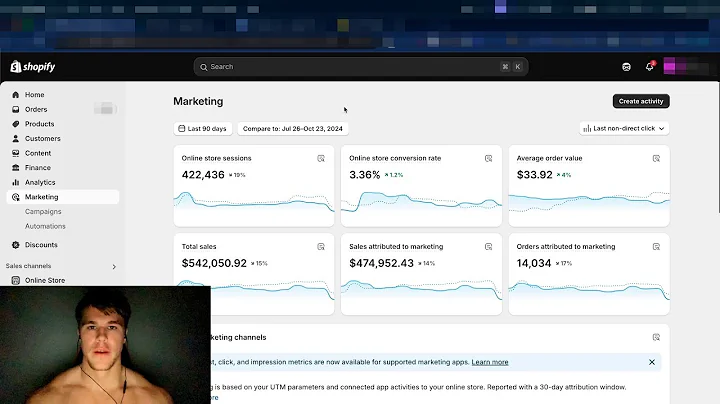Click the Discounts badge icon

point(16,245)
